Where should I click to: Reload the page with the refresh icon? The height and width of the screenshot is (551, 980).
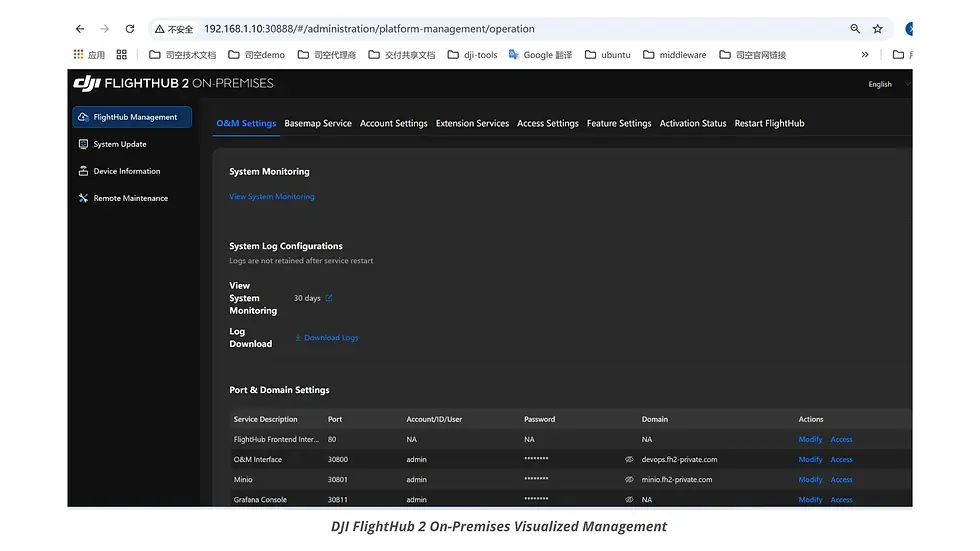(x=130, y=29)
